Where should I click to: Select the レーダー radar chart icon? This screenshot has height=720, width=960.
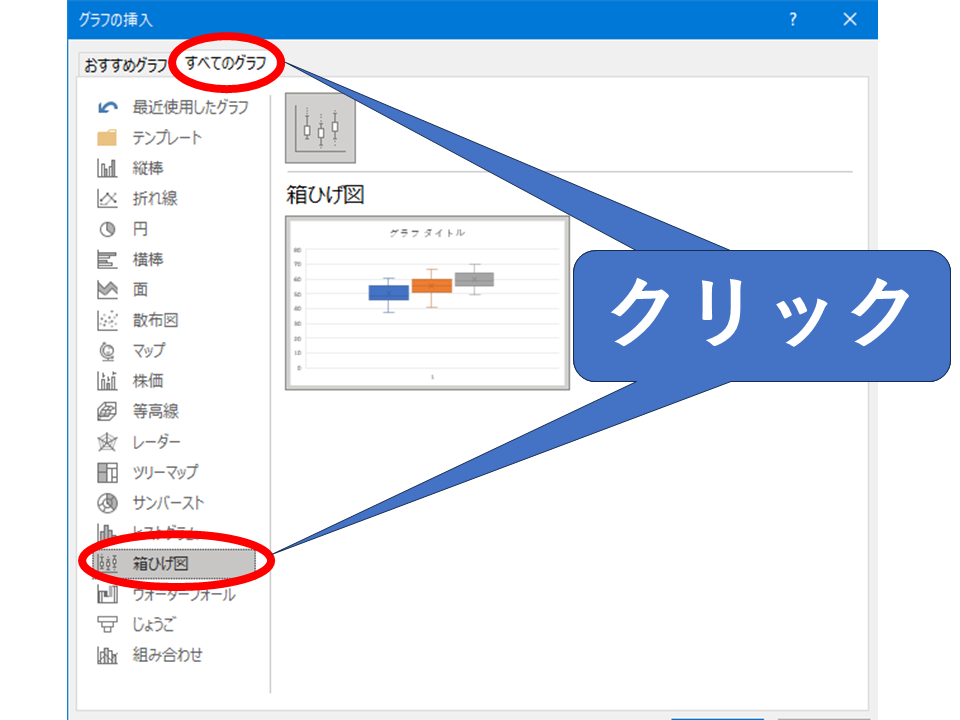point(107,442)
